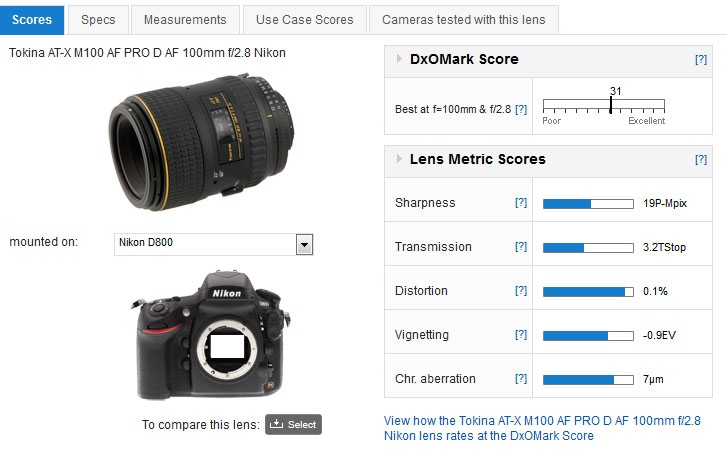
Task: Click the 3.2TStop transmission value
Action: tap(664, 247)
